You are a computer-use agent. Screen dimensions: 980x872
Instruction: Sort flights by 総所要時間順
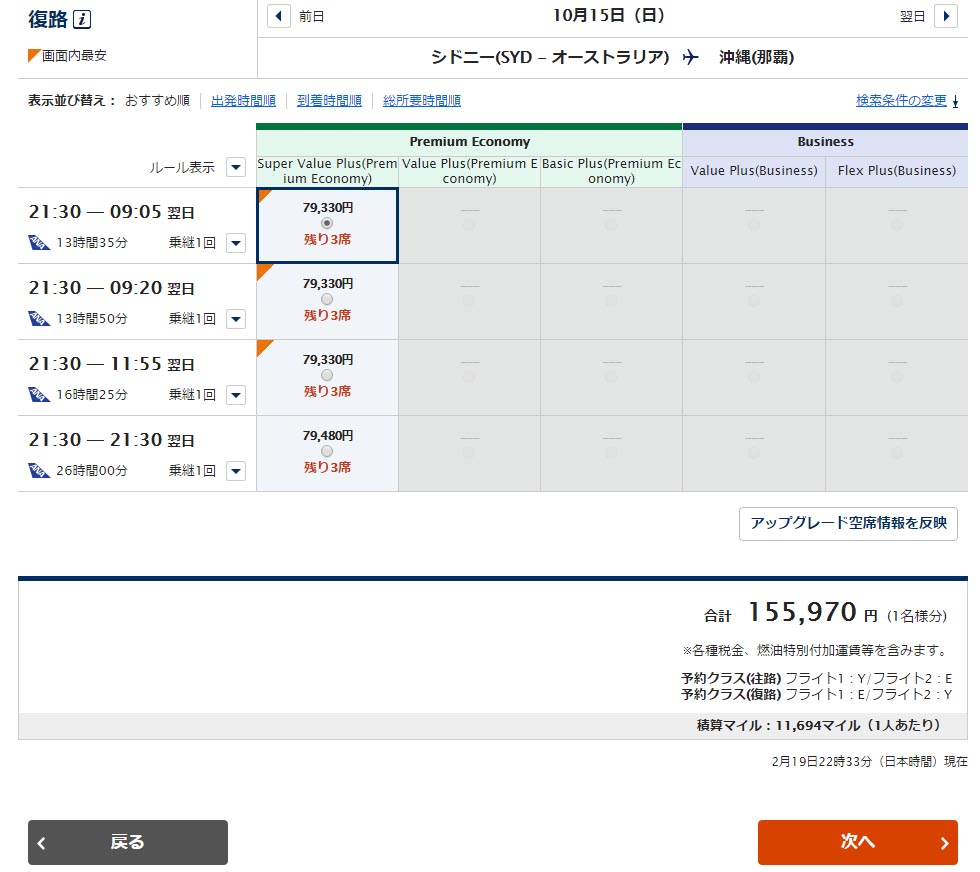tap(422, 100)
